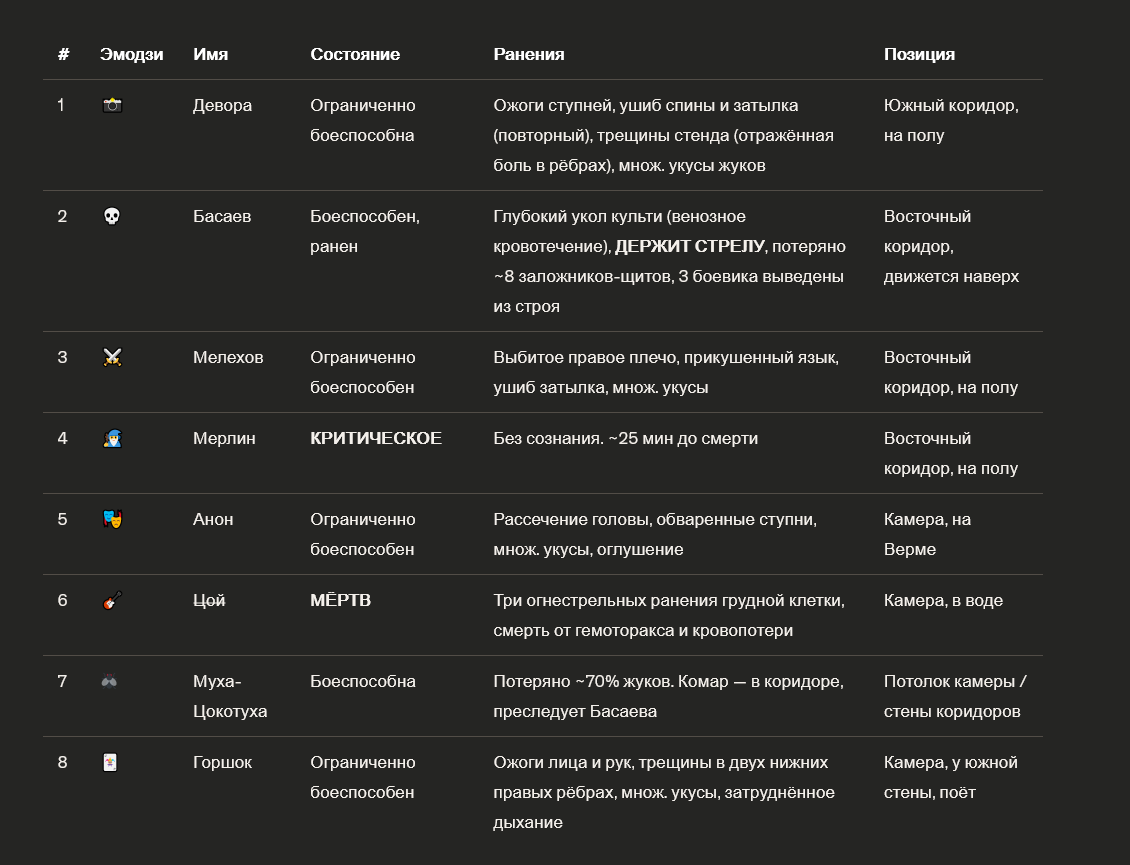Click the bold МЁРТВ status

[340, 600]
